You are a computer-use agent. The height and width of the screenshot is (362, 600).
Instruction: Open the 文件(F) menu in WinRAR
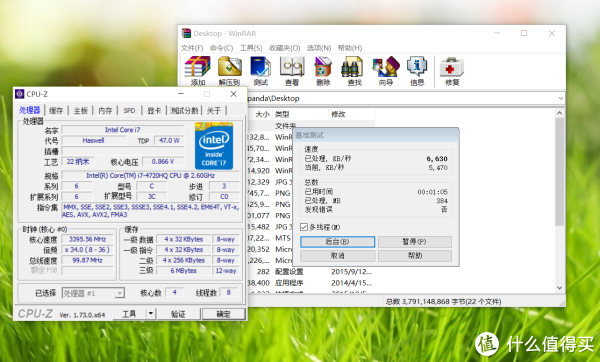(192, 48)
